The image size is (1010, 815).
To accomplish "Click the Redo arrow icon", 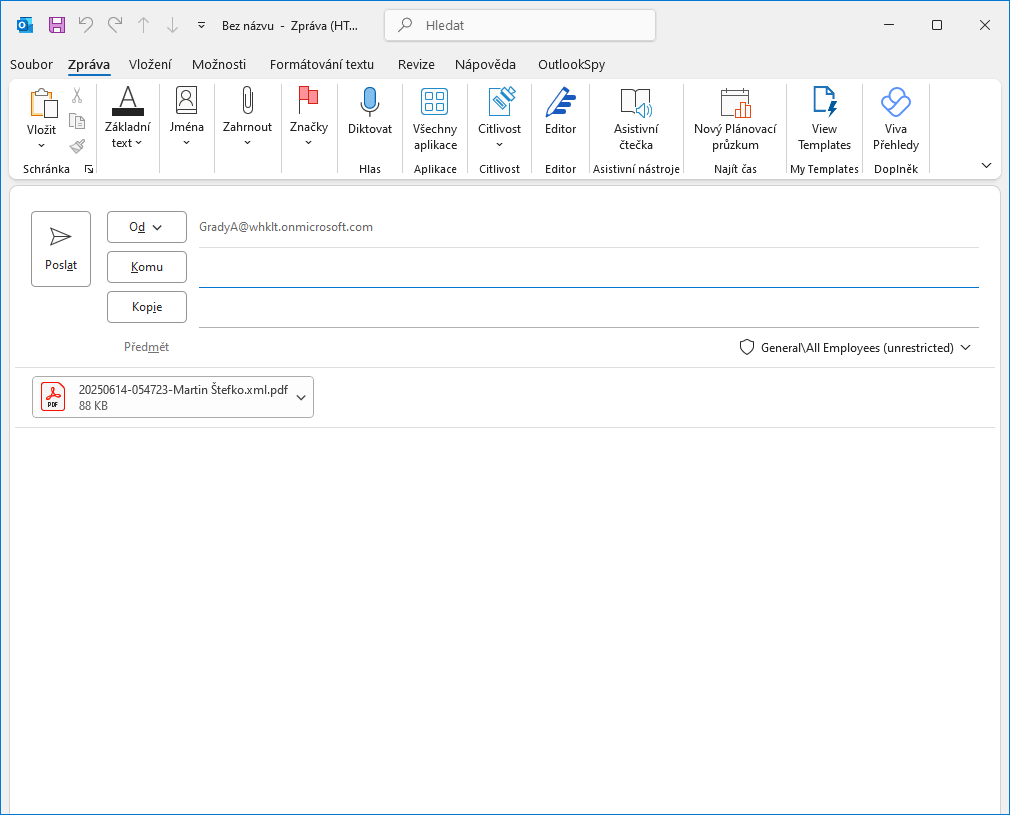I will pyautogui.click(x=115, y=25).
